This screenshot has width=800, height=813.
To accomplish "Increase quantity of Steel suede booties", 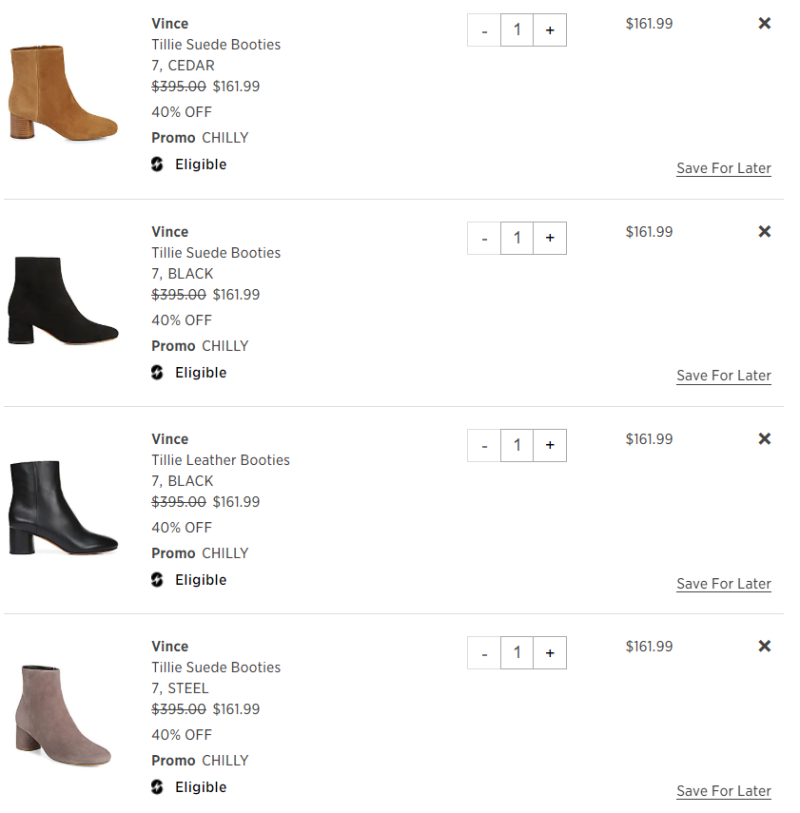I will coord(550,653).
